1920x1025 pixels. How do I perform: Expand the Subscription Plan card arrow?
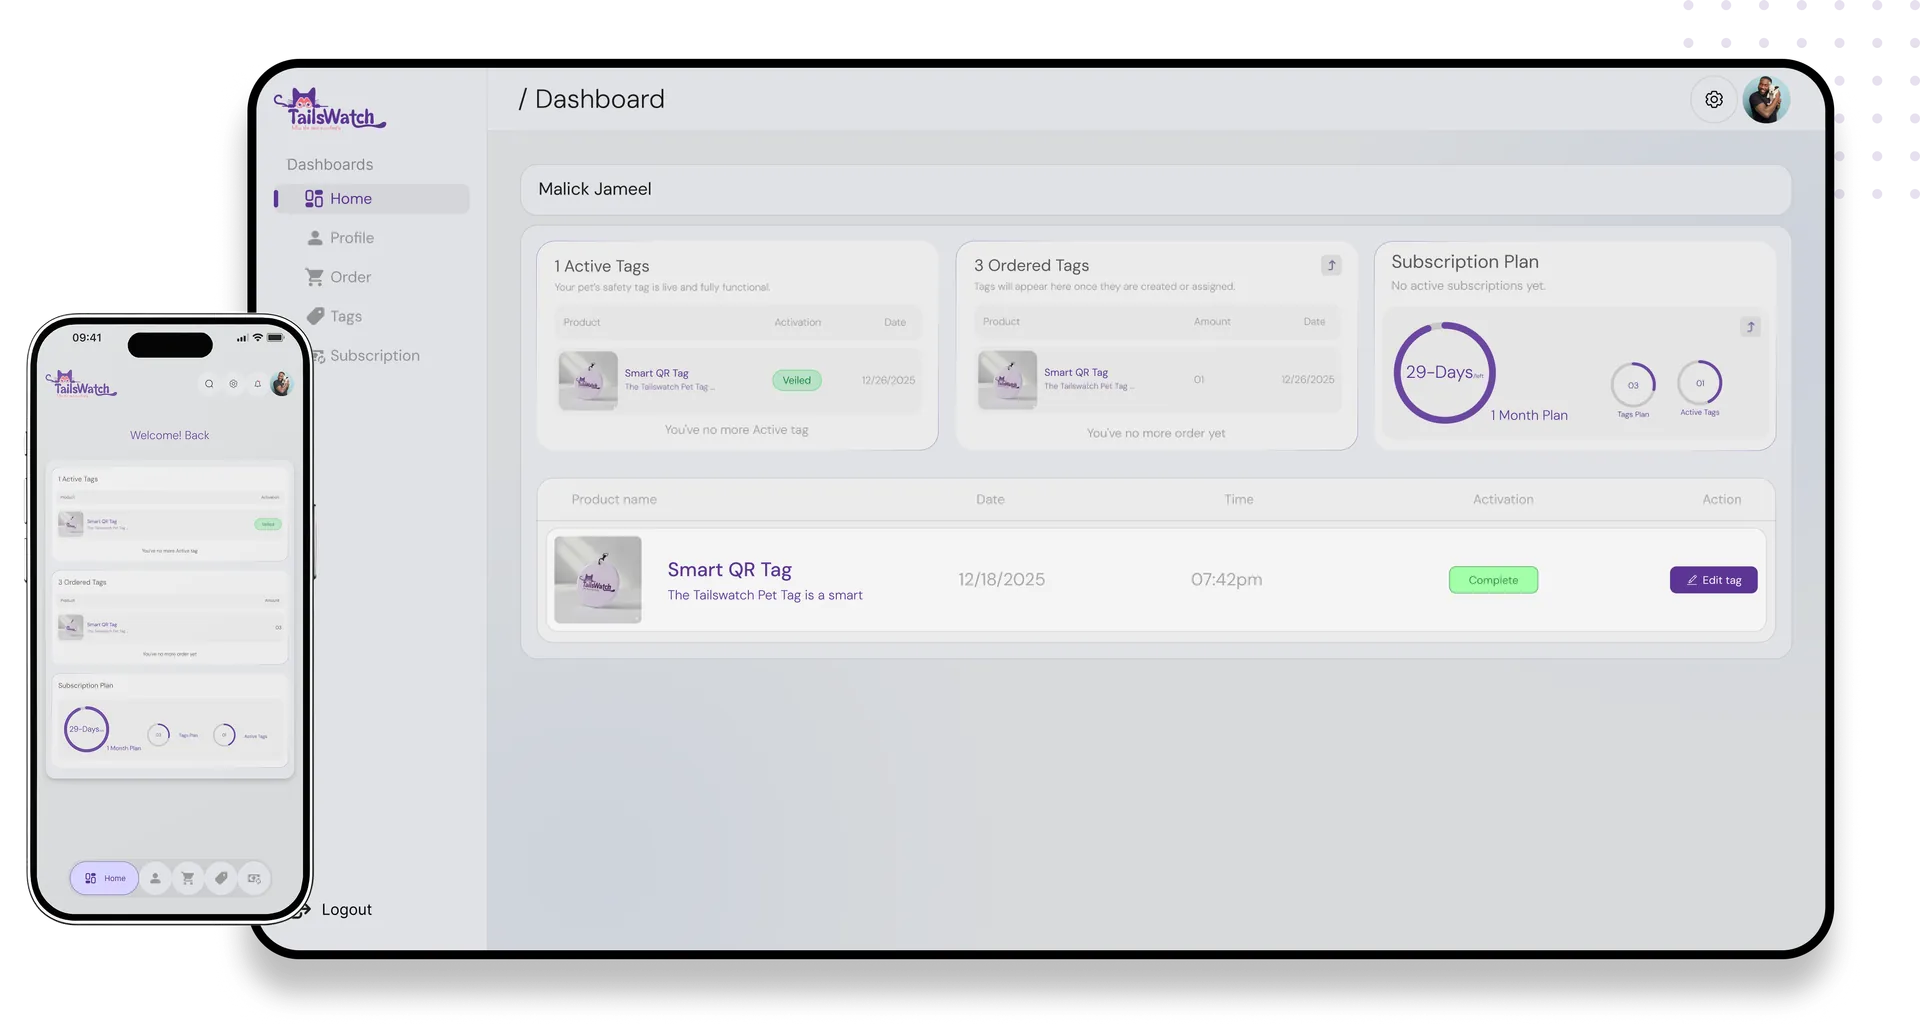(x=1750, y=327)
